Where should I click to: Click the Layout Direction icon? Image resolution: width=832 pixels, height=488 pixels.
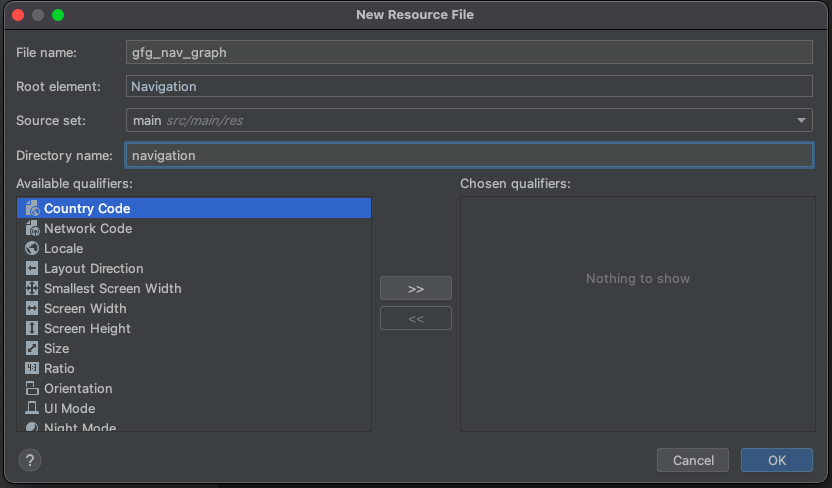(x=32, y=268)
